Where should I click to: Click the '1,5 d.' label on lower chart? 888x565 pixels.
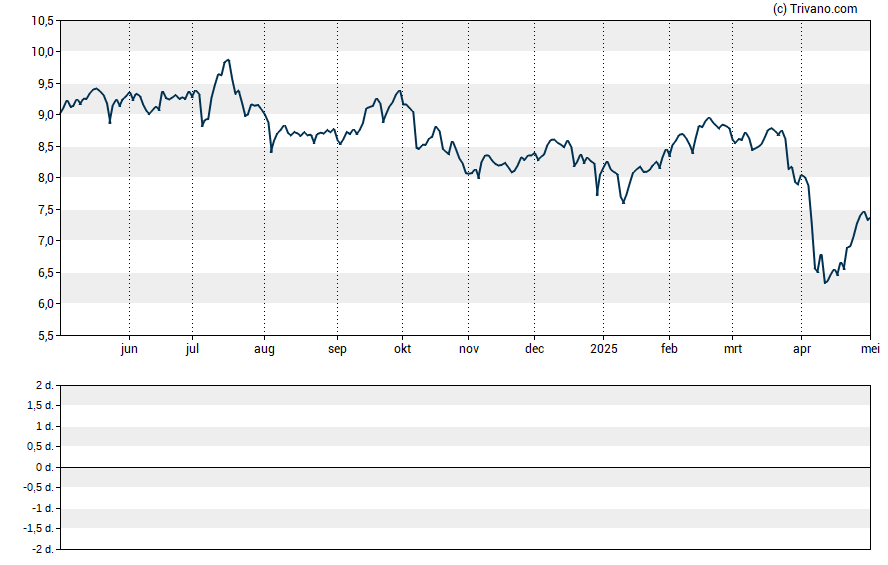click(40, 405)
